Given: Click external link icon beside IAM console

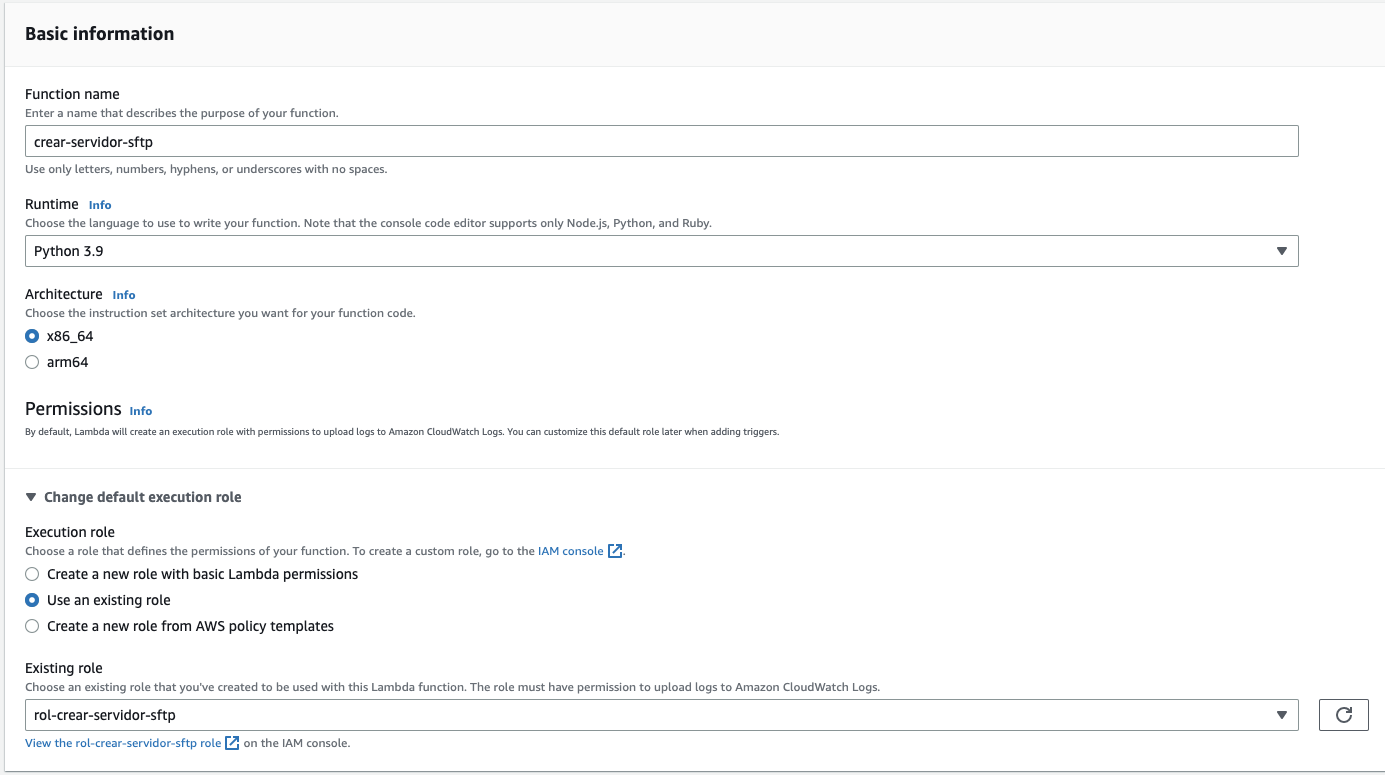Looking at the screenshot, I should pos(615,551).
